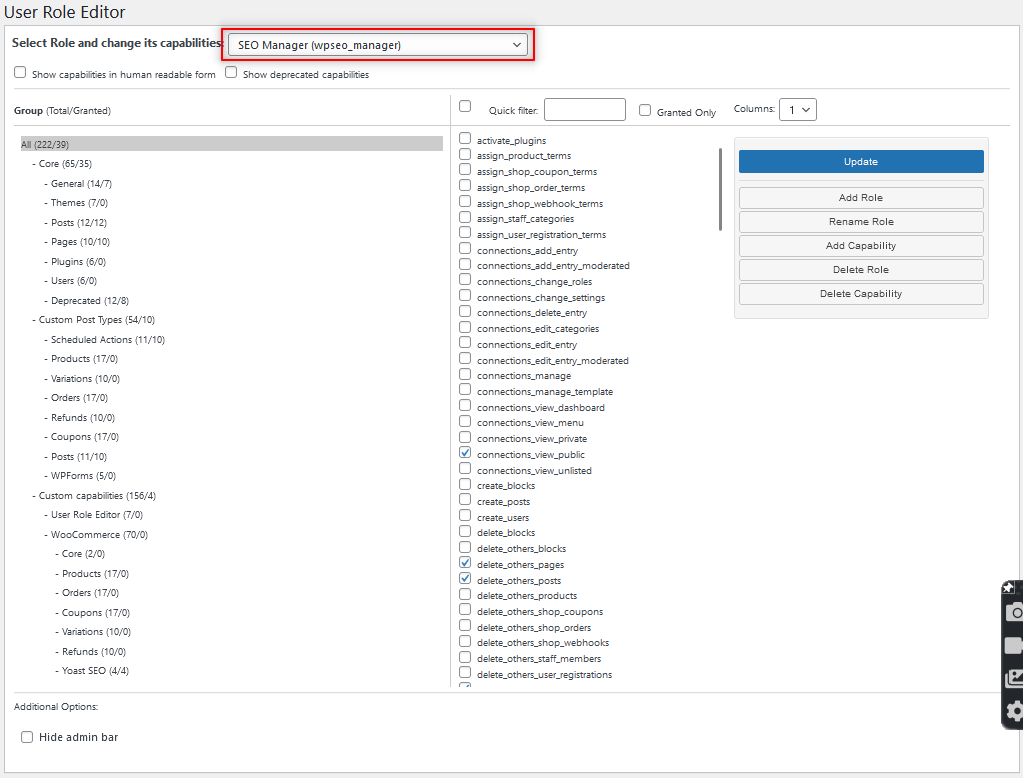Open the Select Role dropdown showing SEO Manager
Viewport: 1023px width, 778px height.
point(378,44)
